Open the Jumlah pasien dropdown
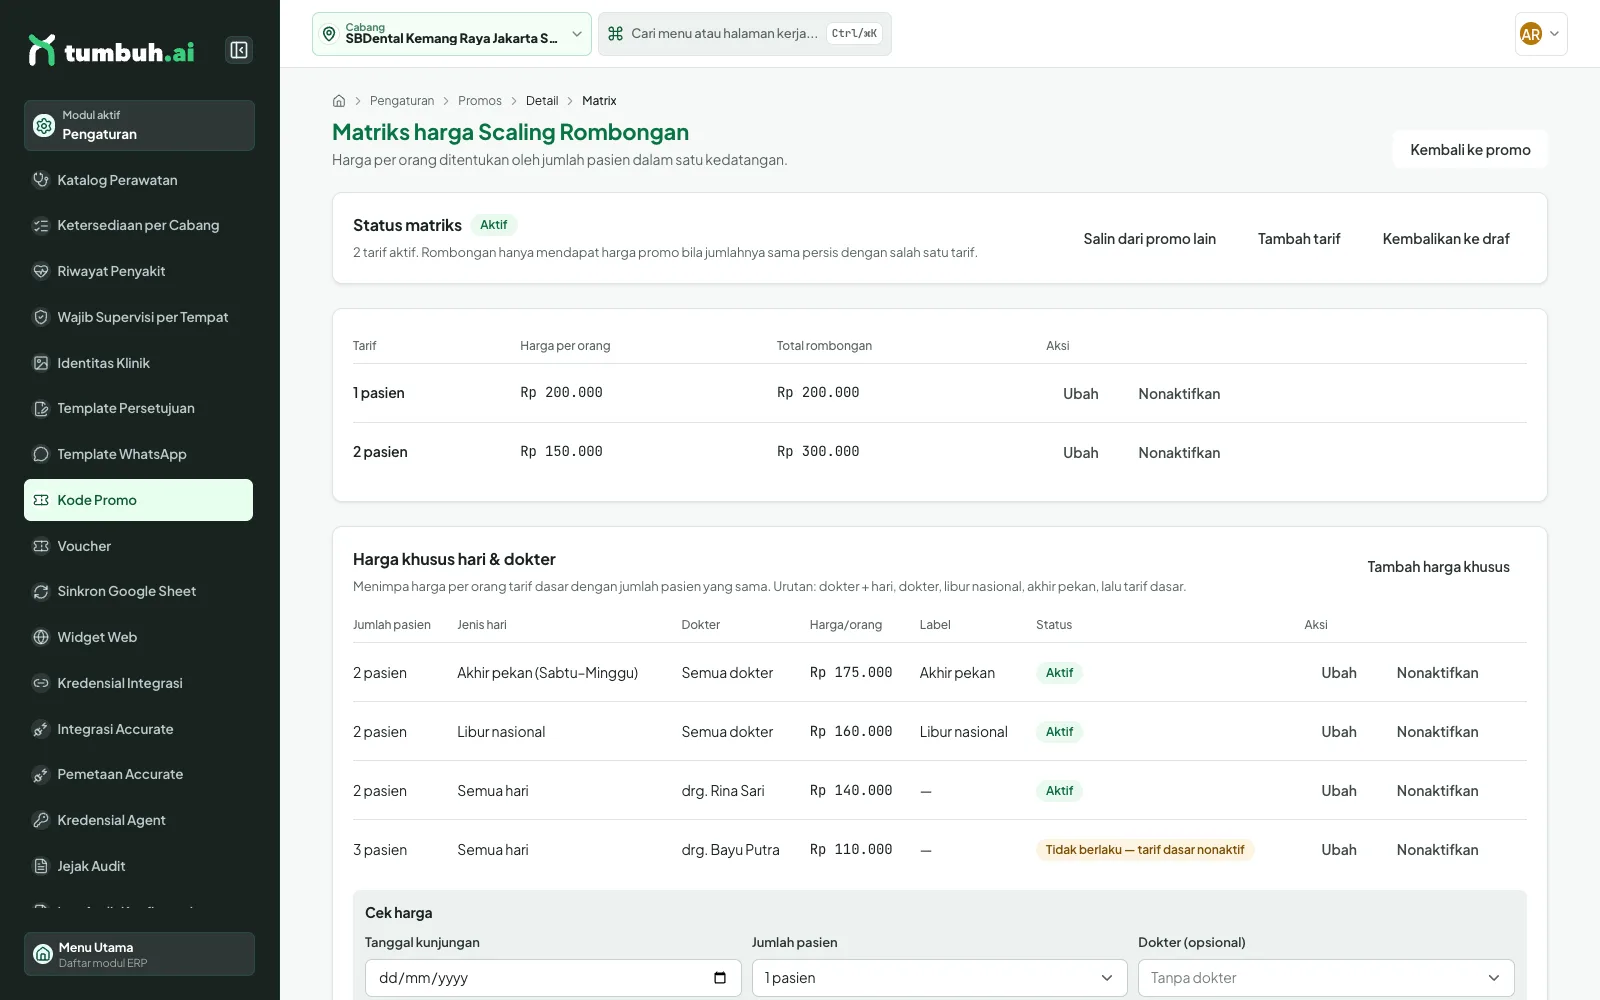Screen dimensions: 1600x1000 (939, 978)
